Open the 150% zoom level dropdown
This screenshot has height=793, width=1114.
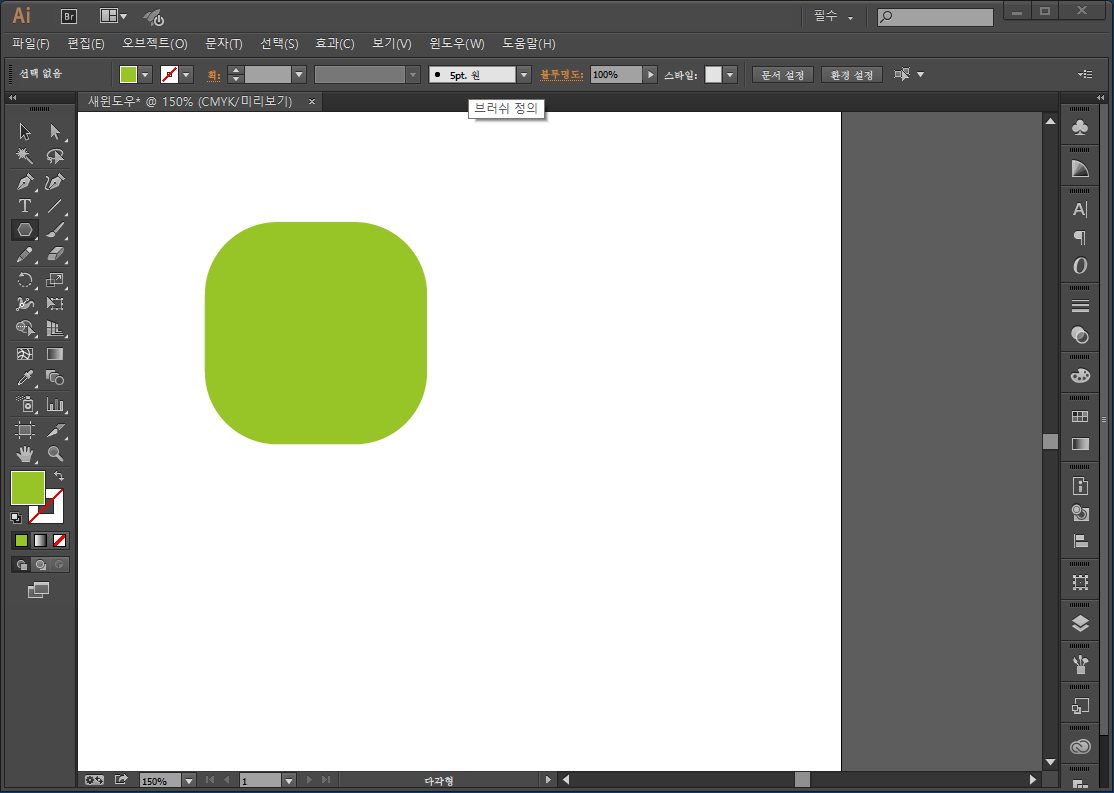tap(187, 780)
